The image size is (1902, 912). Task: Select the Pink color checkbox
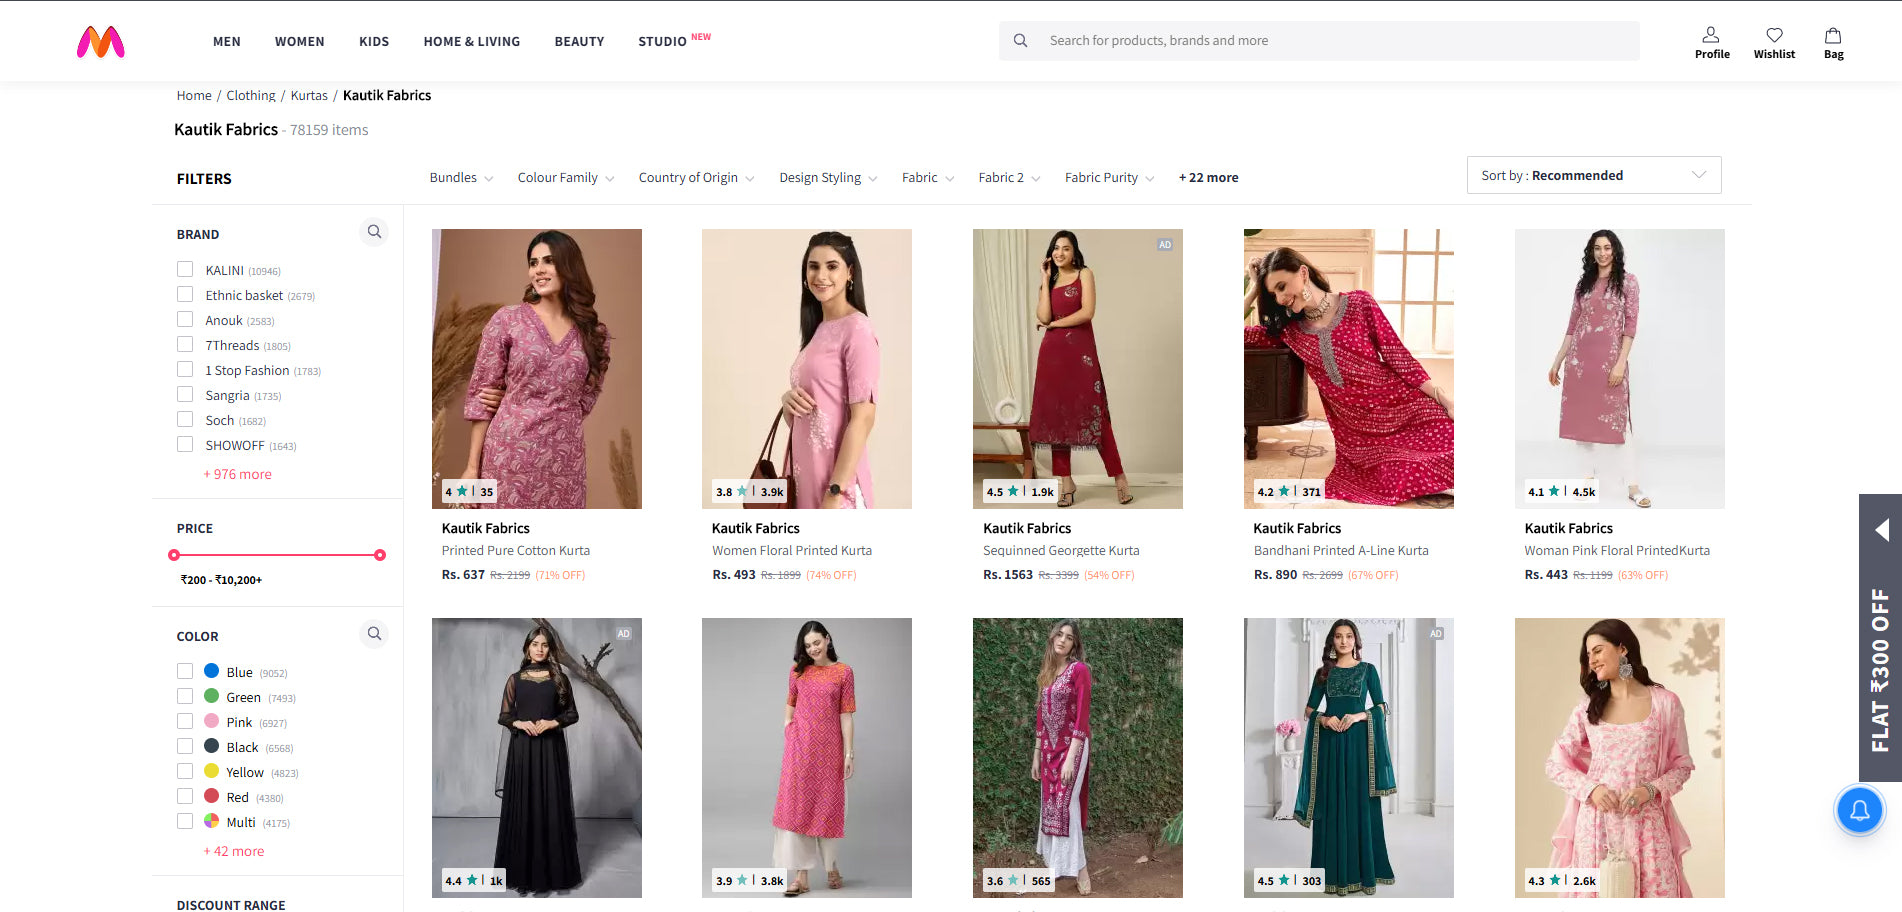pos(185,722)
